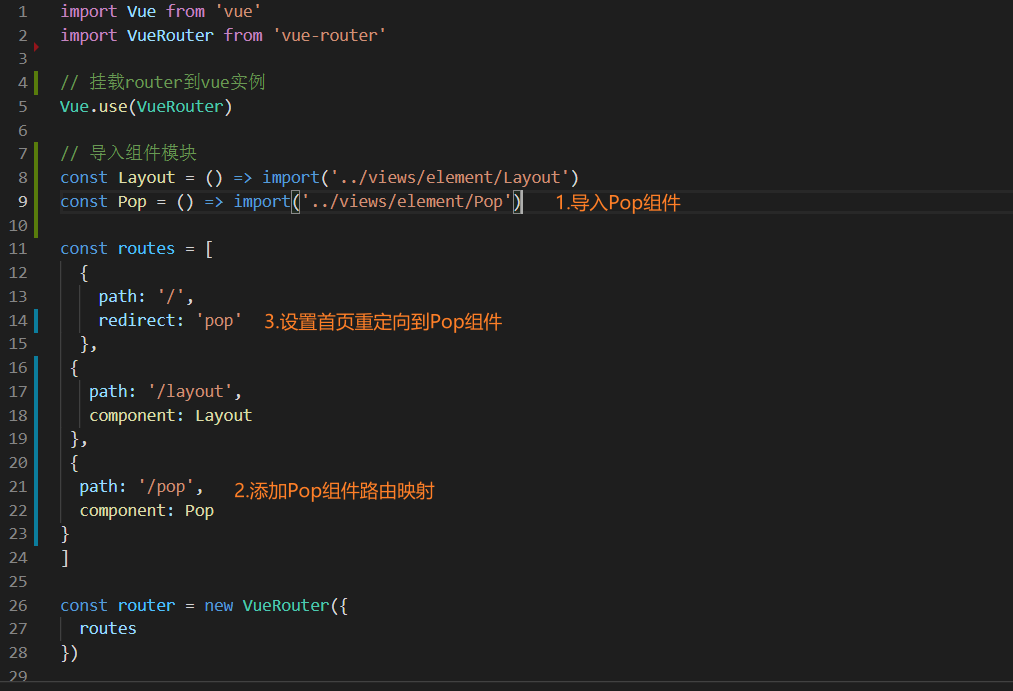The width and height of the screenshot is (1013, 691).
Task: Click the 'from' keyword on line 2
Action: [x=244, y=35]
